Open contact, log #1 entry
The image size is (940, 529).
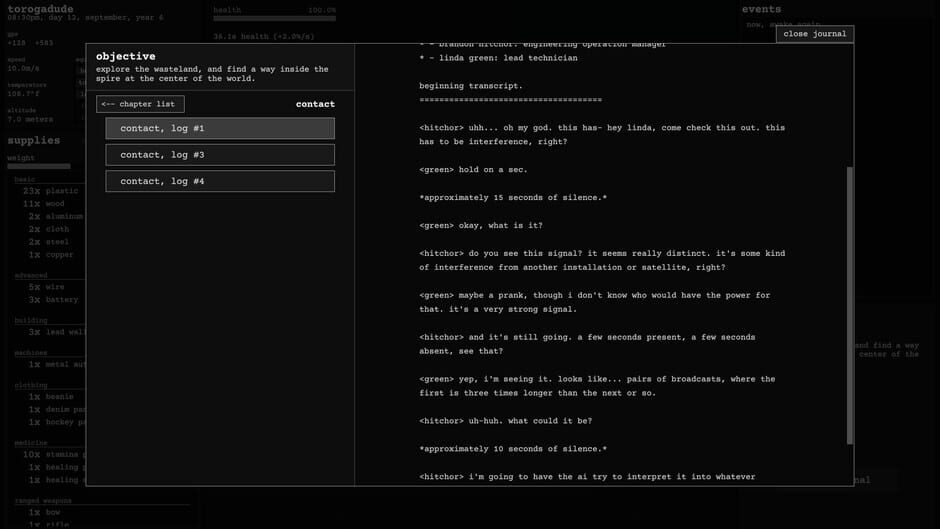(x=220, y=128)
